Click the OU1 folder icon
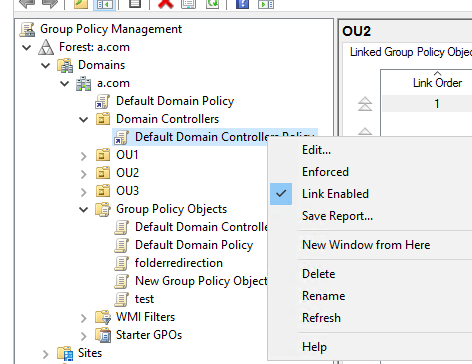The height and width of the screenshot is (364, 472). (x=103, y=155)
